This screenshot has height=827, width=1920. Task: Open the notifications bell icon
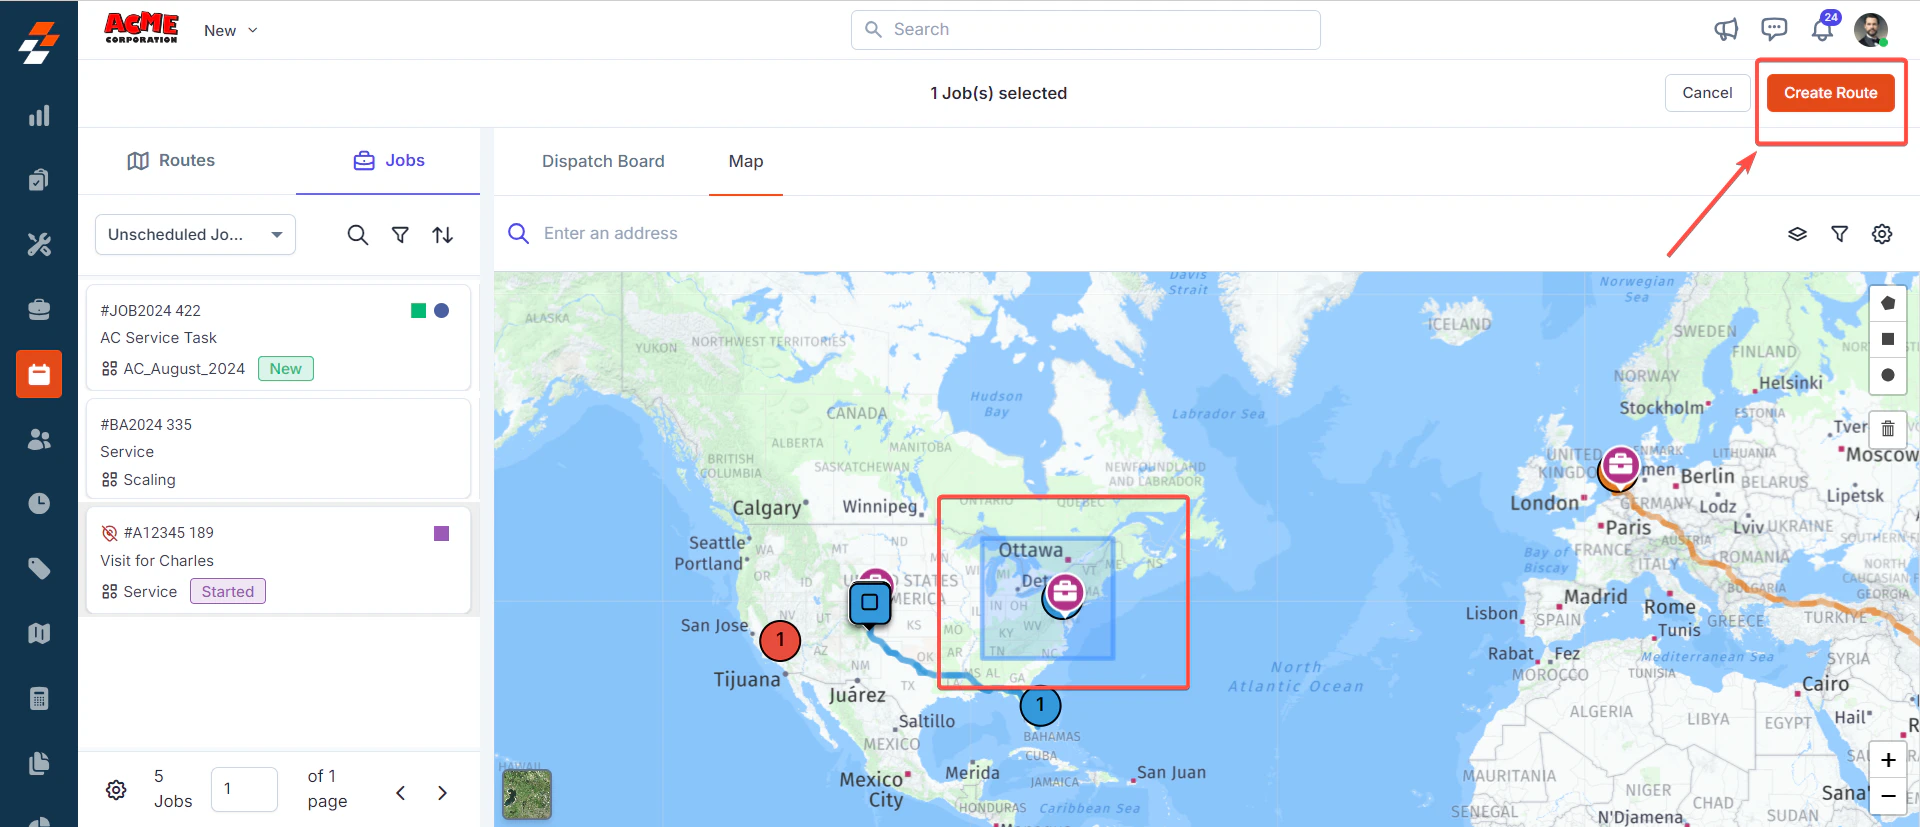(x=1822, y=29)
